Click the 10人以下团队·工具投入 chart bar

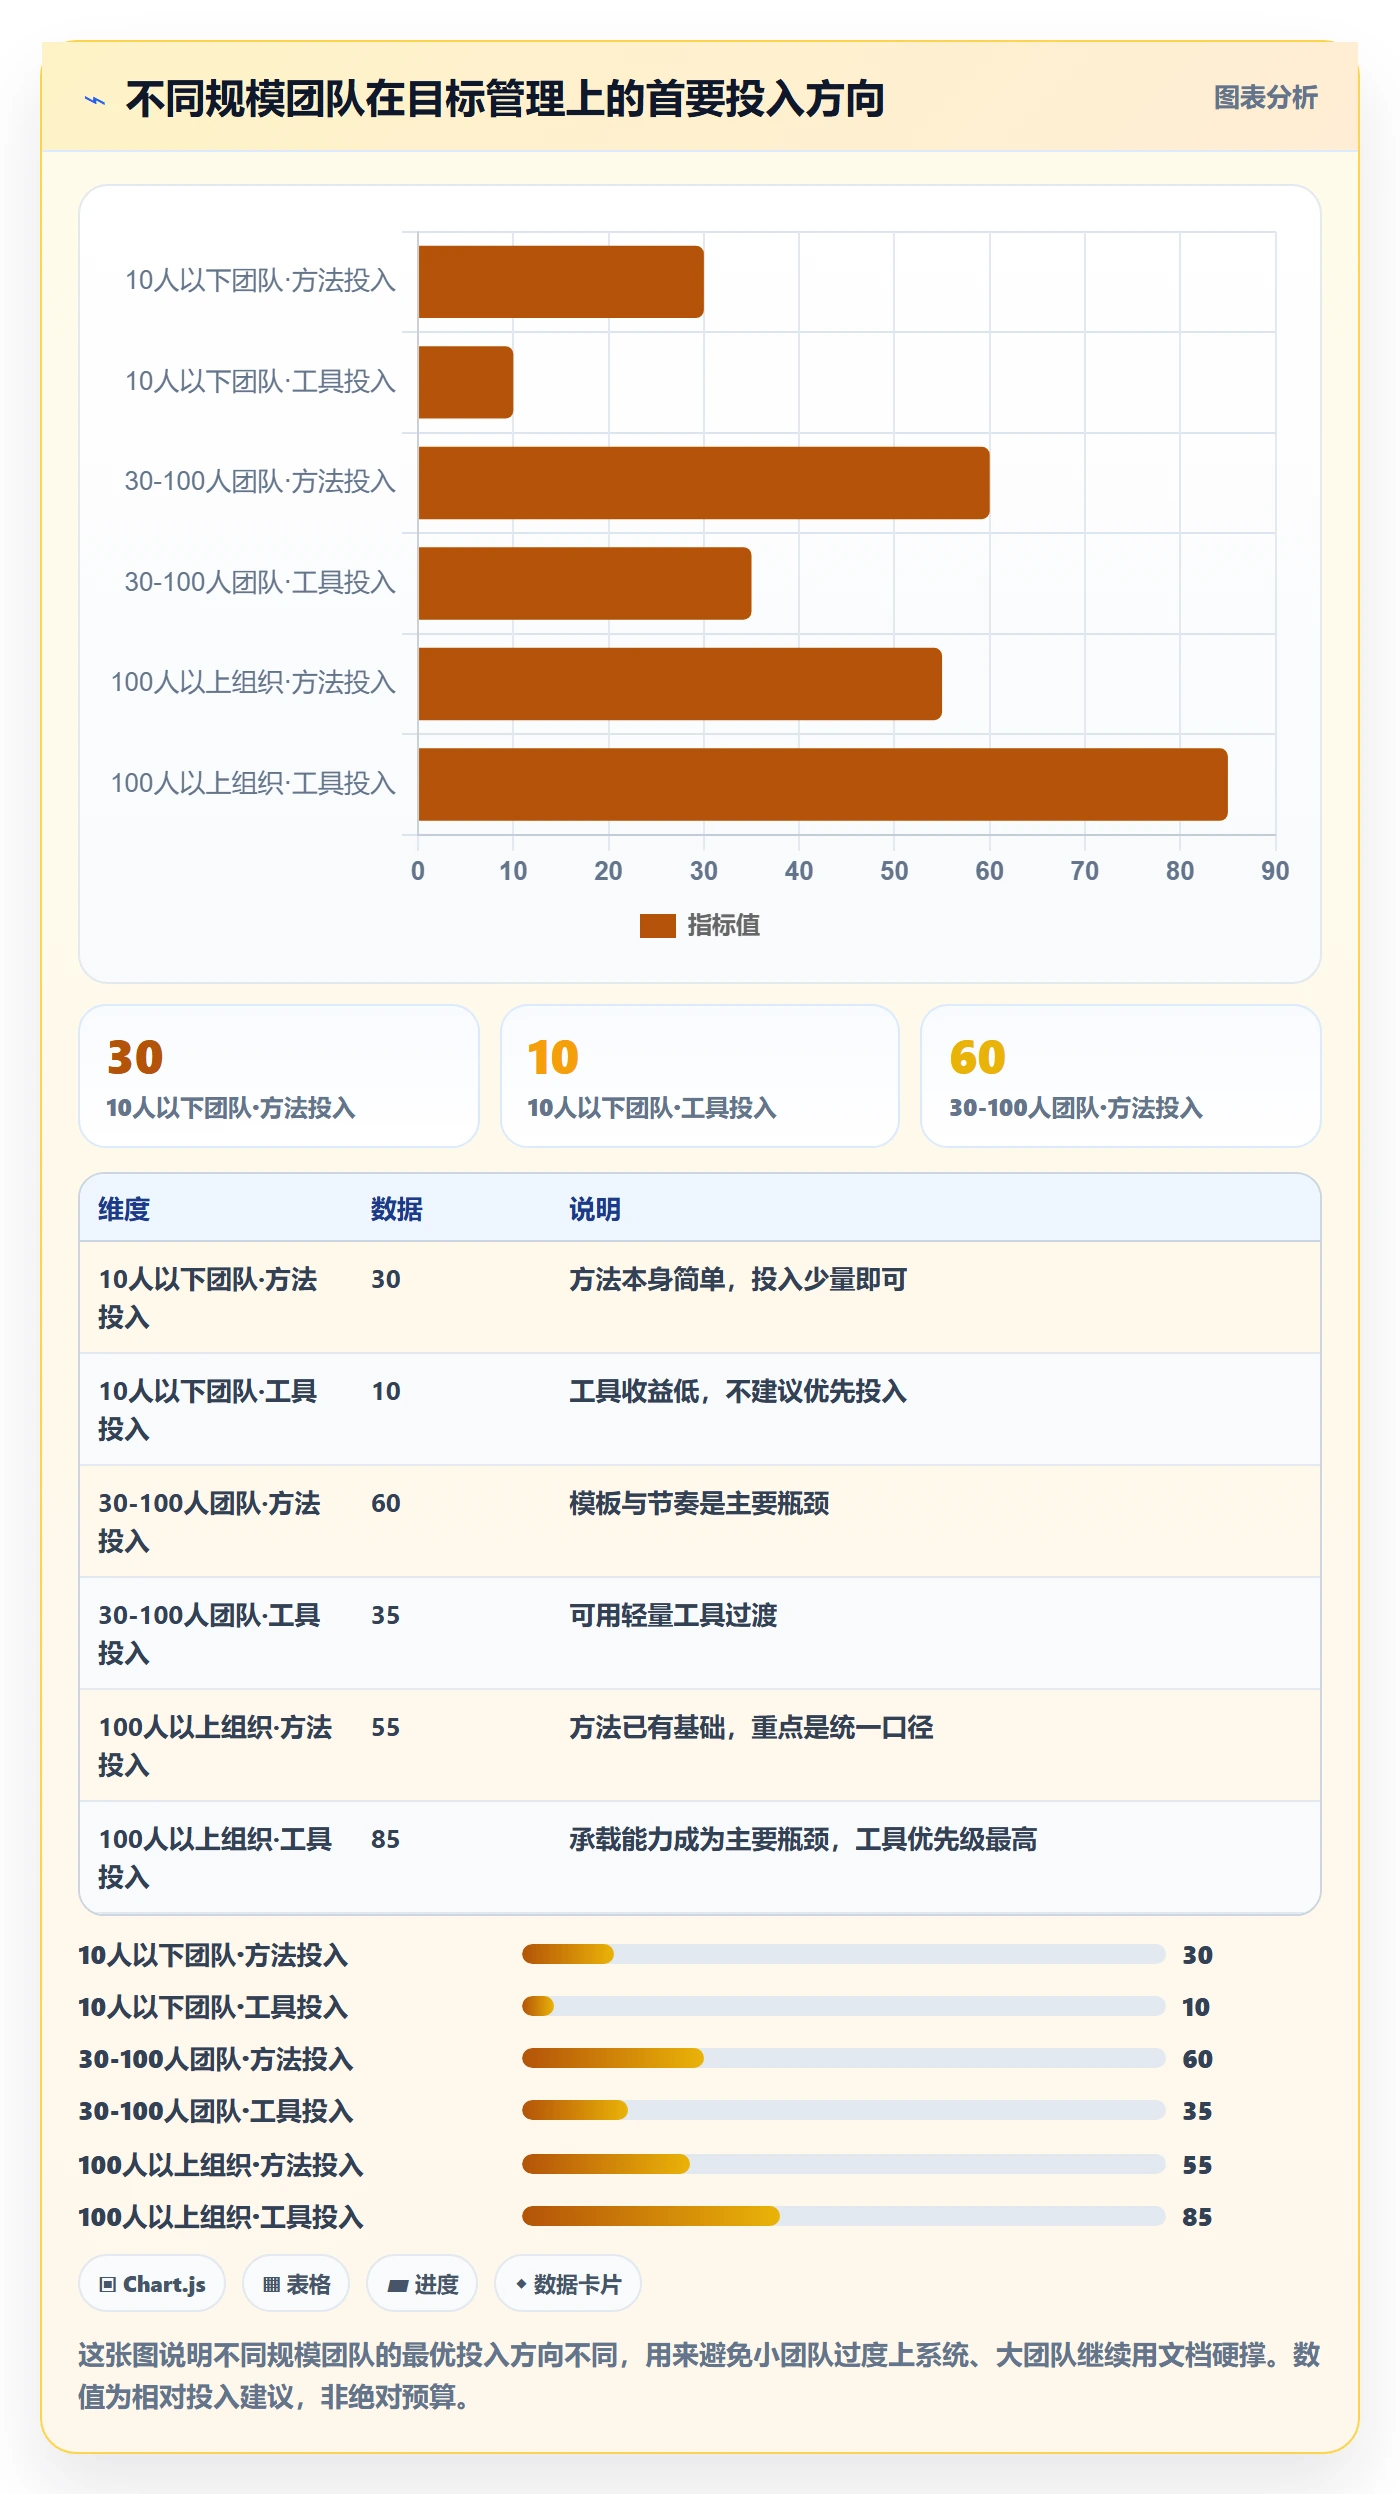(x=466, y=382)
